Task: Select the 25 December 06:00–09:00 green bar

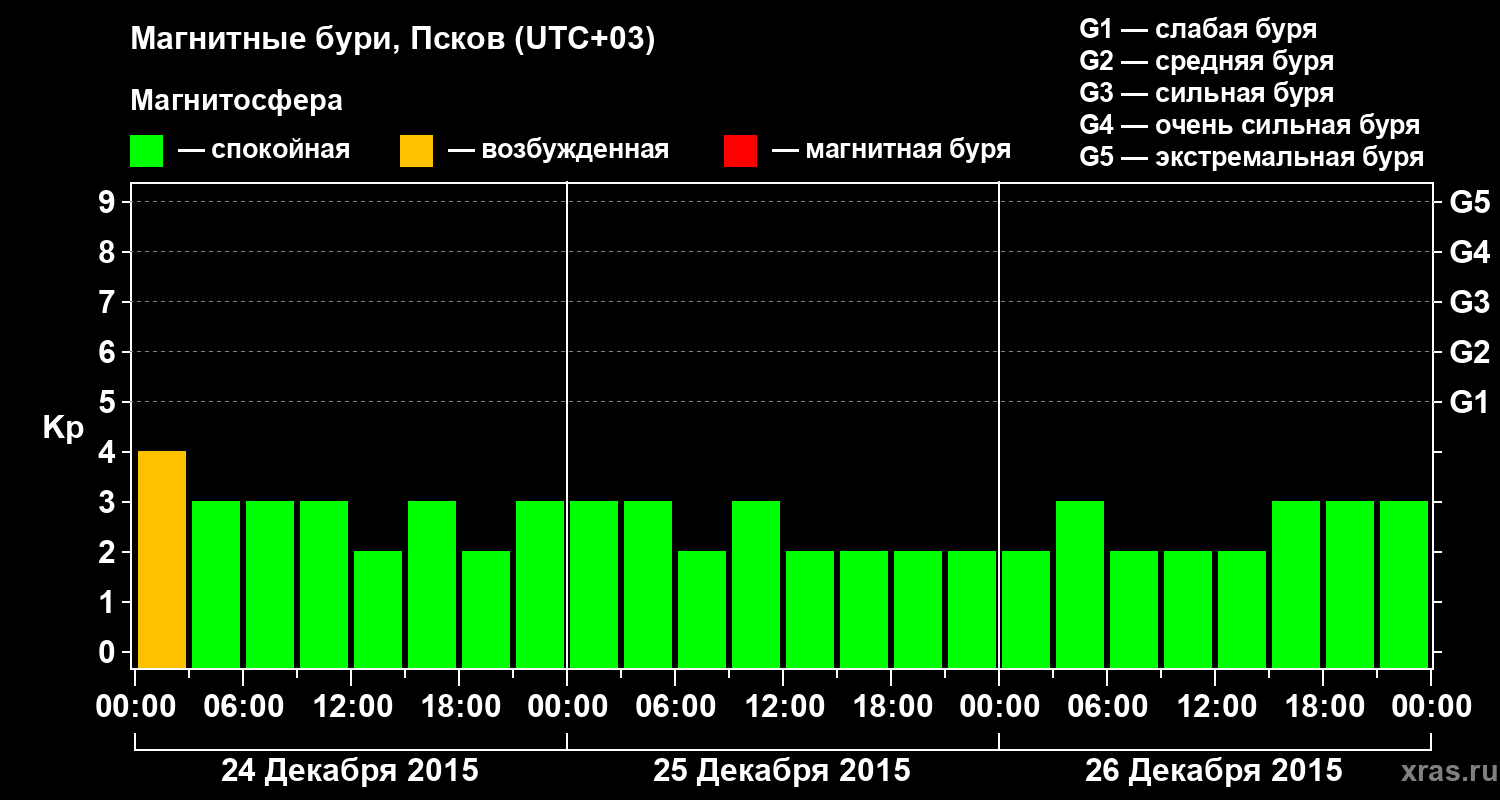Action: tap(702, 610)
